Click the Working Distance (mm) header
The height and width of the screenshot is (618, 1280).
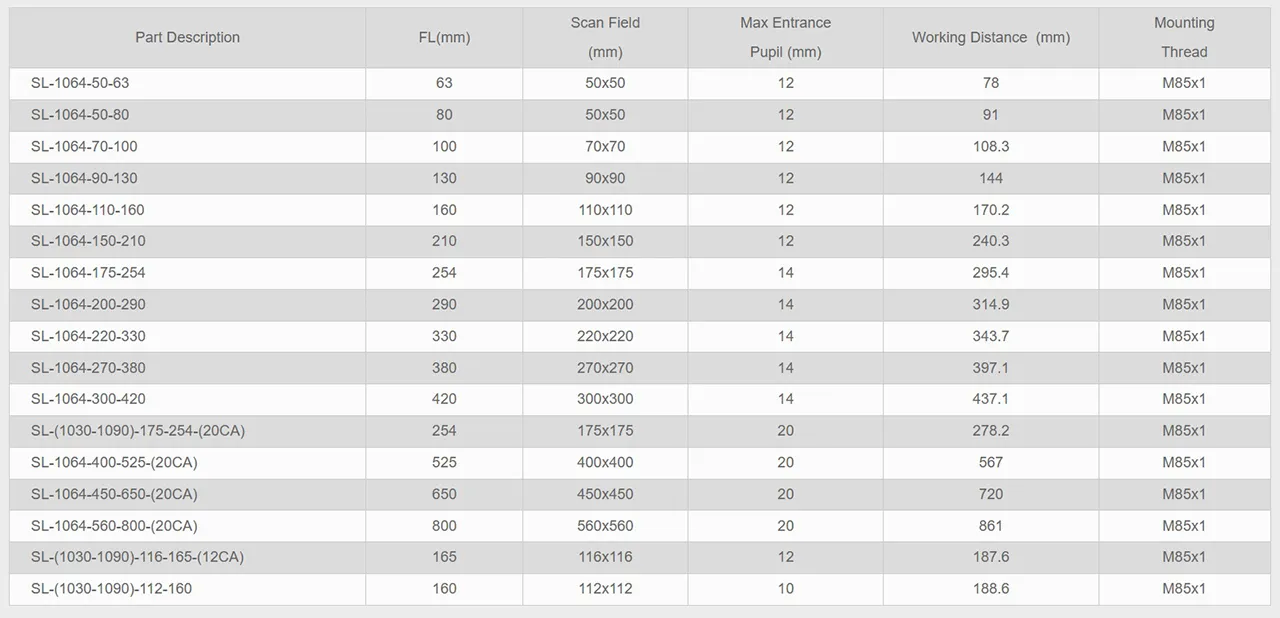tap(990, 37)
